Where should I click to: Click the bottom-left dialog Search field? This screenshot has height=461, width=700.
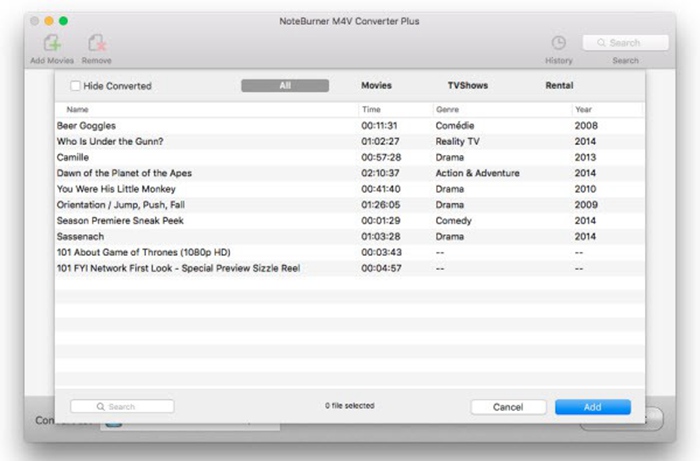(x=122, y=407)
